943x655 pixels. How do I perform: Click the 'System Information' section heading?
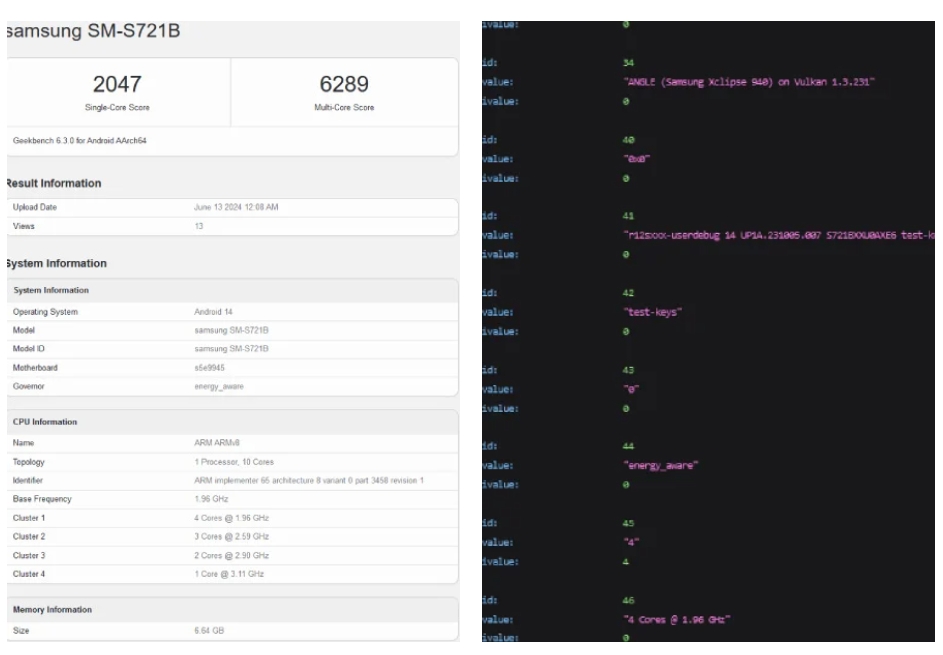click(x=57, y=263)
